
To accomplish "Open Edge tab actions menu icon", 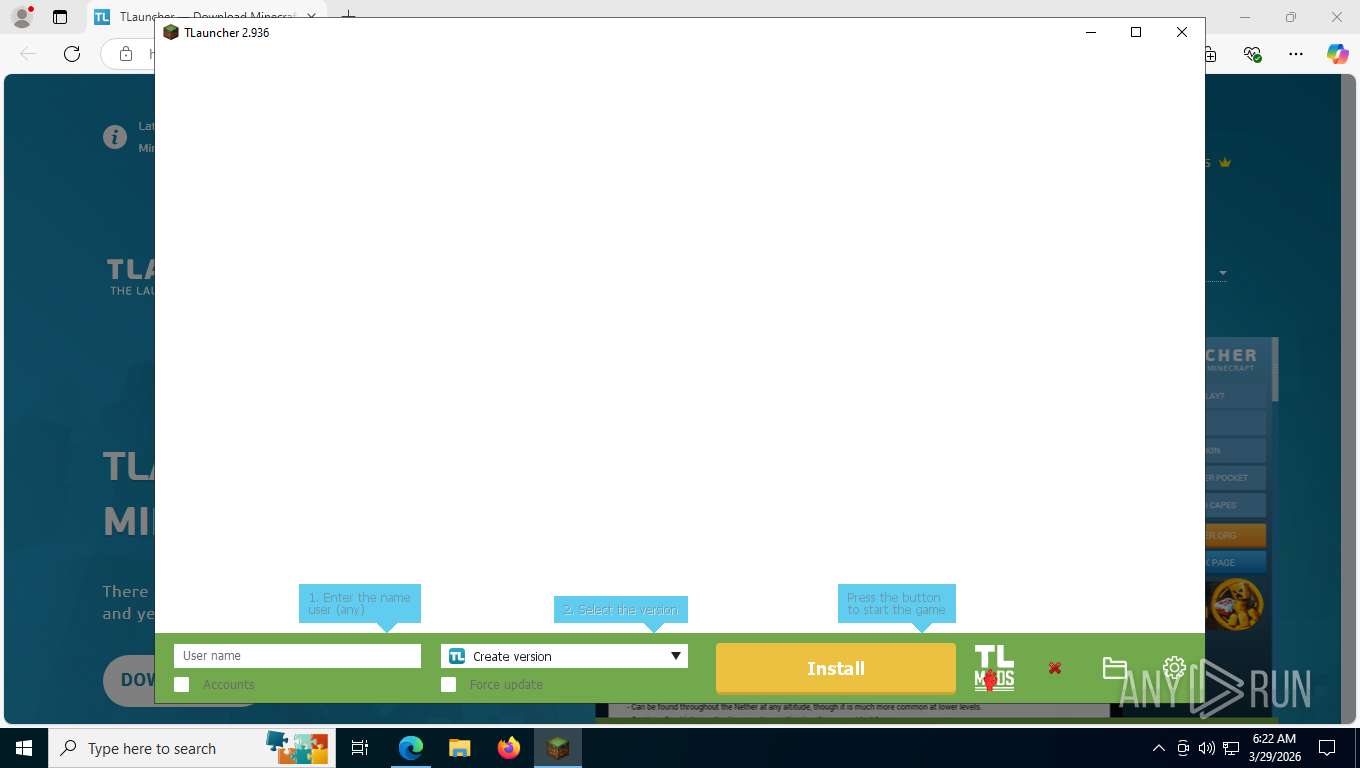I will coord(60,17).
